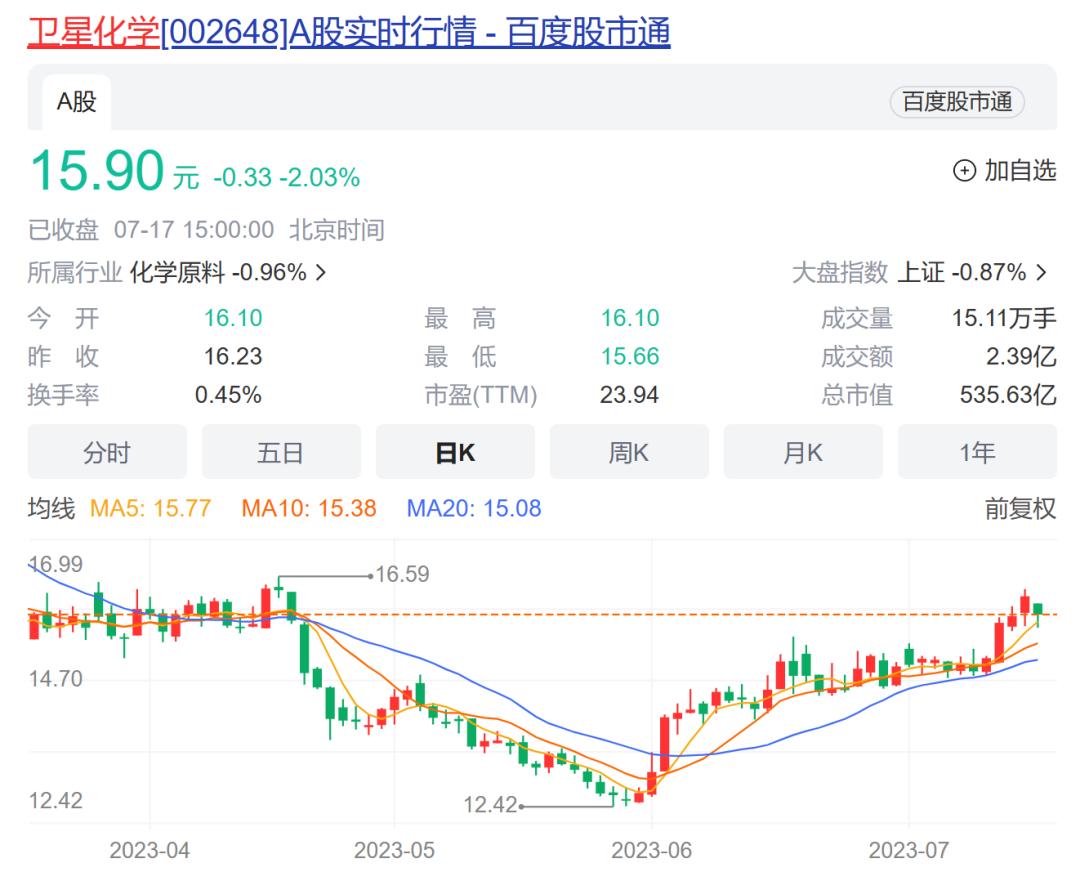Click the 百度股市通 pill button
Image resolution: width=1080 pixels, height=872 pixels.
[957, 102]
